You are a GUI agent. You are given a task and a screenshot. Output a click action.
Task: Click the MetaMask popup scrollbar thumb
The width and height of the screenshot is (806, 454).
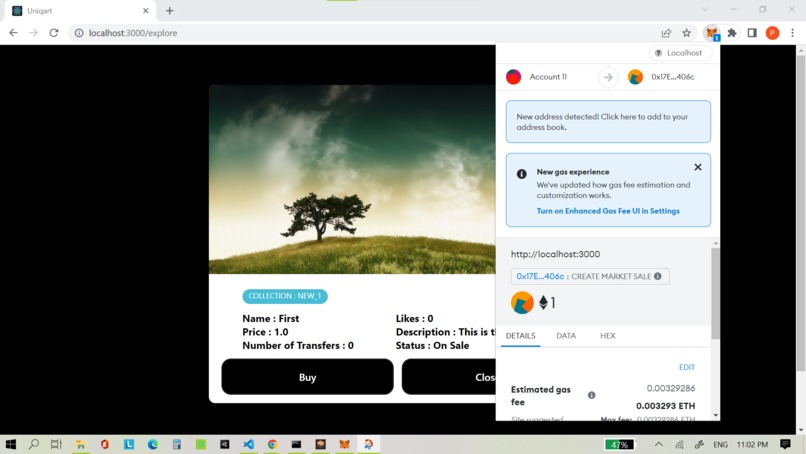coord(715,293)
